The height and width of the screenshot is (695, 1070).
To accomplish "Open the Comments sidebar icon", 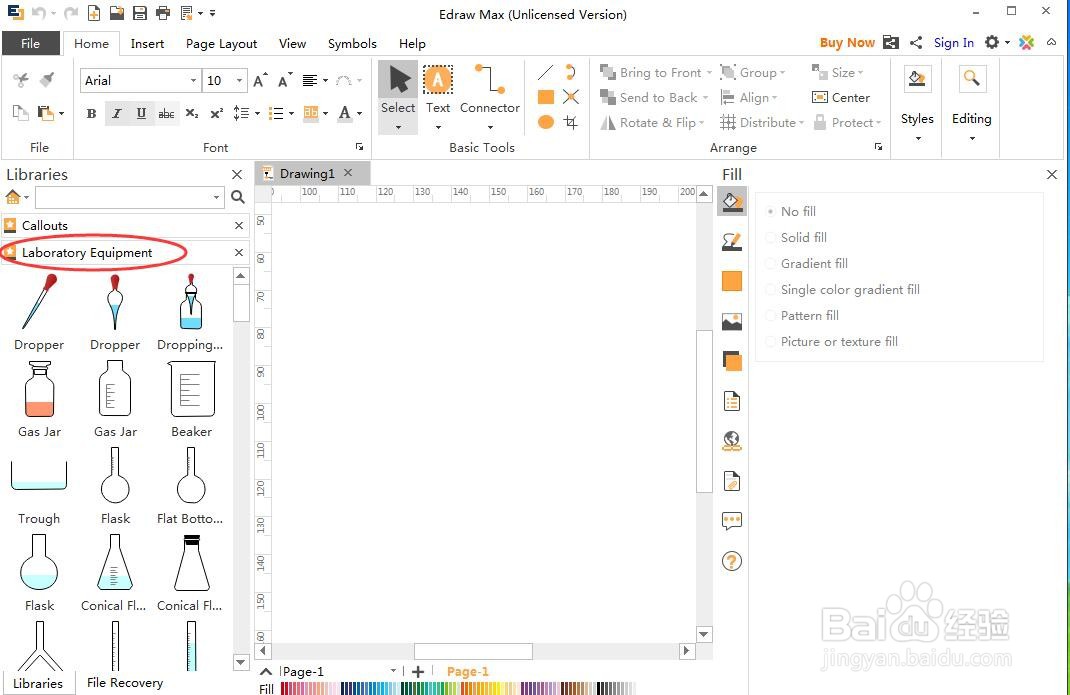I will coord(732,522).
